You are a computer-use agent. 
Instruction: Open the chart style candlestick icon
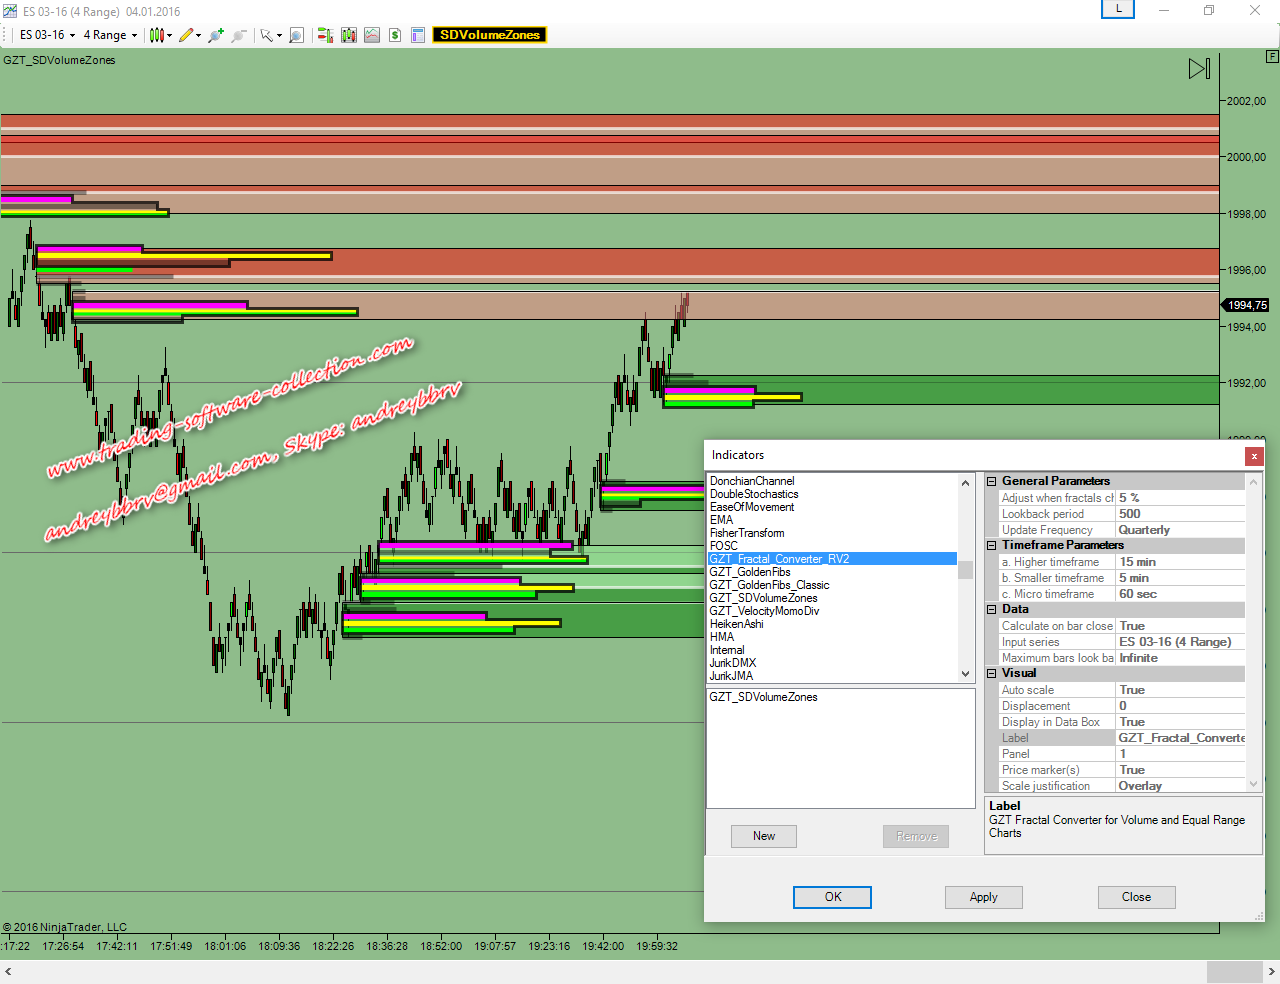tap(157, 35)
